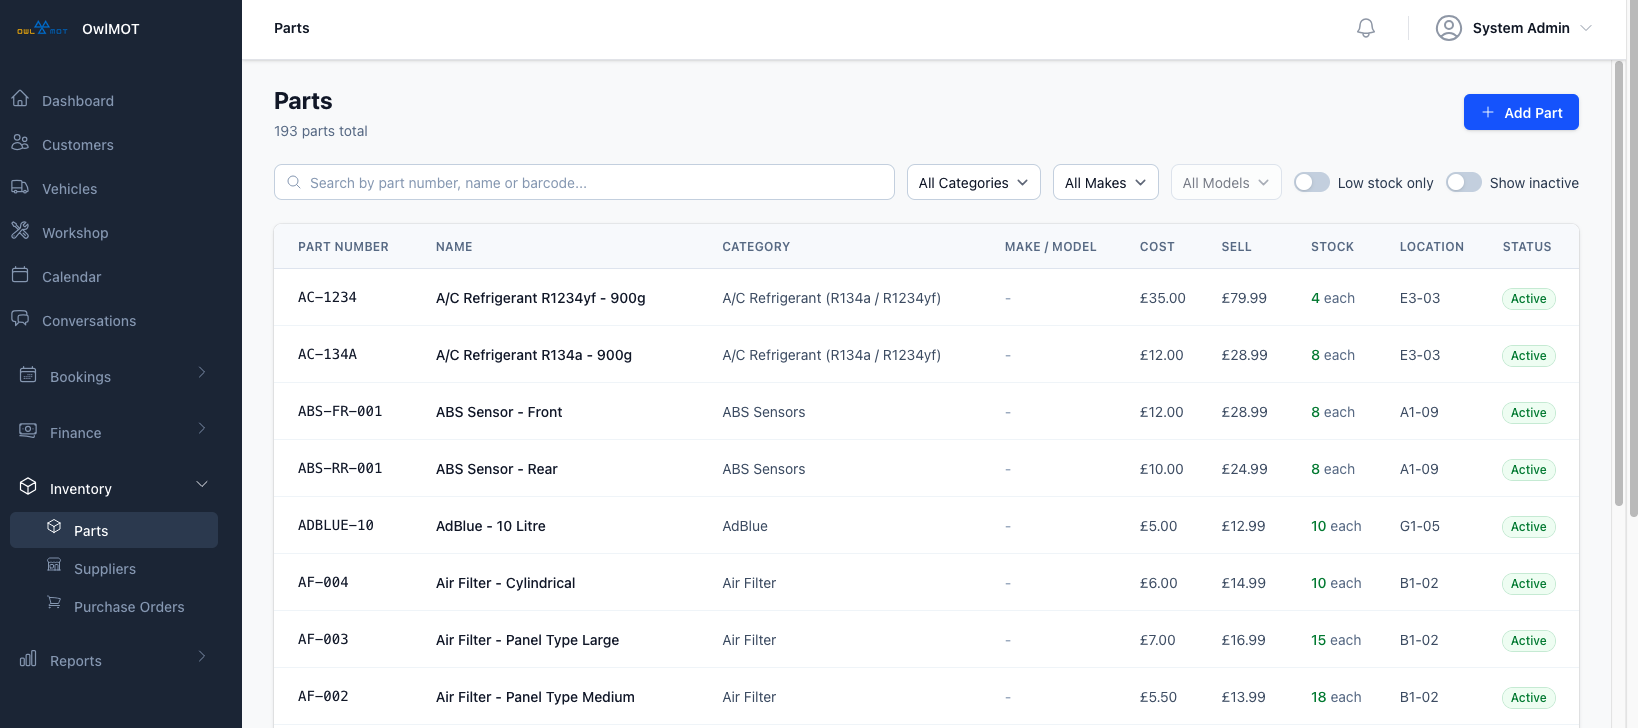The height and width of the screenshot is (728, 1638).
Task: Go to Purchase Orders page
Action: click(x=129, y=606)
